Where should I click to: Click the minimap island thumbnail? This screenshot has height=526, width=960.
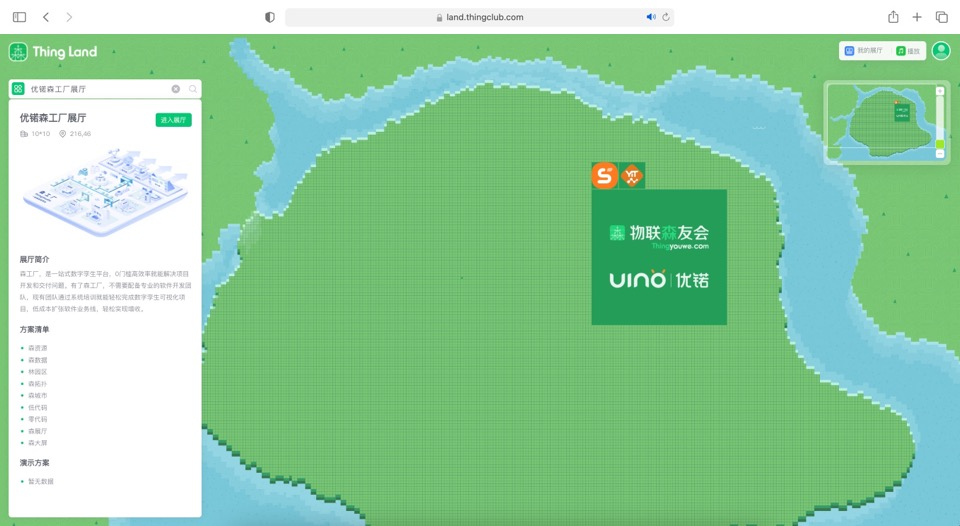click(x=882, y=122)
